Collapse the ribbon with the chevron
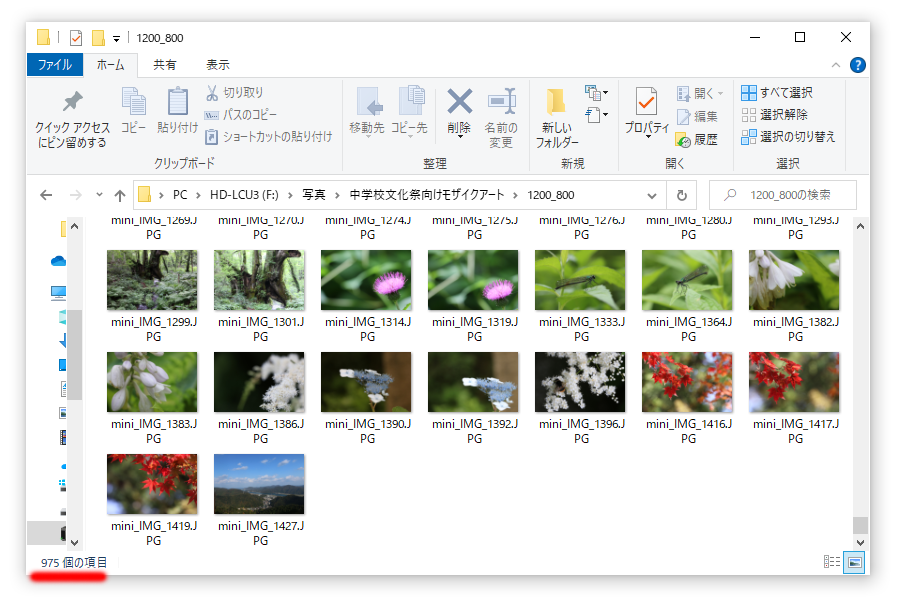The width and height of the screenshot is (900, 600). (836, 65)
